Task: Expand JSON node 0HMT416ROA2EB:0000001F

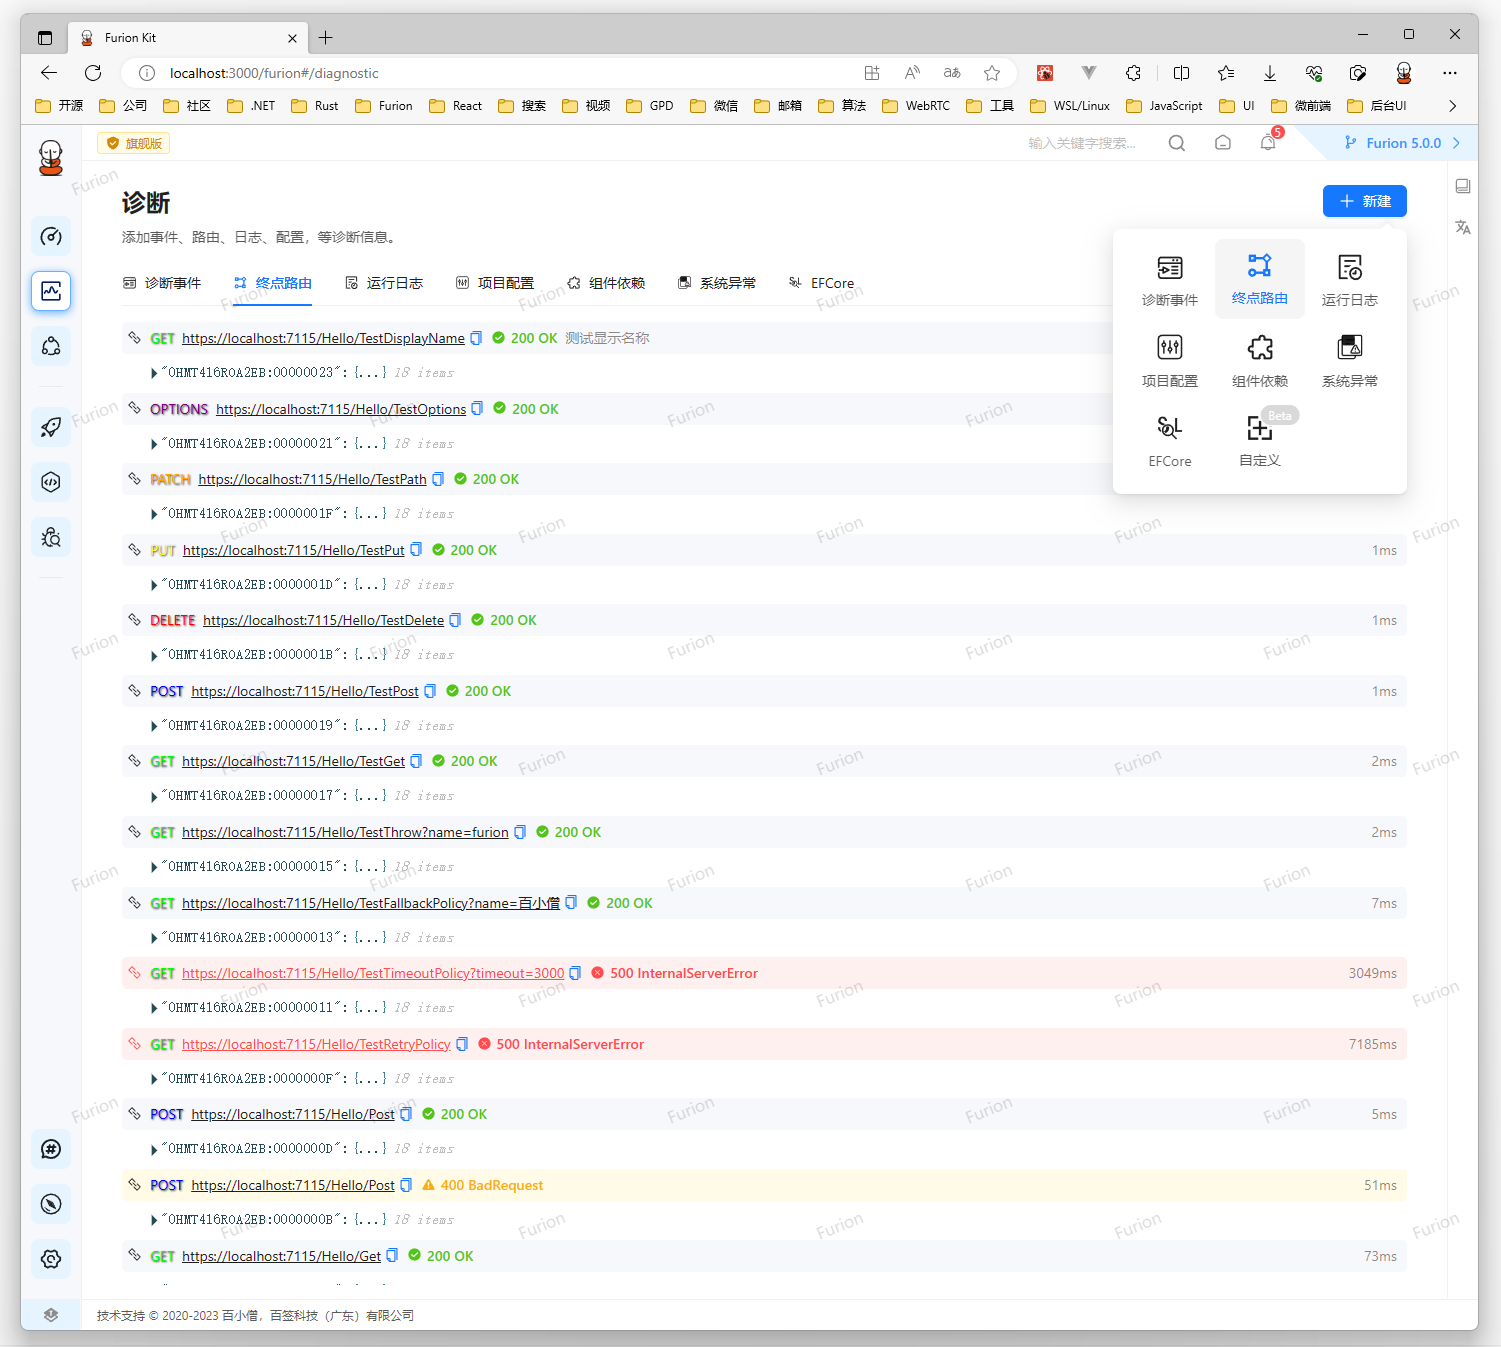Action: pyautogui.click(x=154, y=514)
